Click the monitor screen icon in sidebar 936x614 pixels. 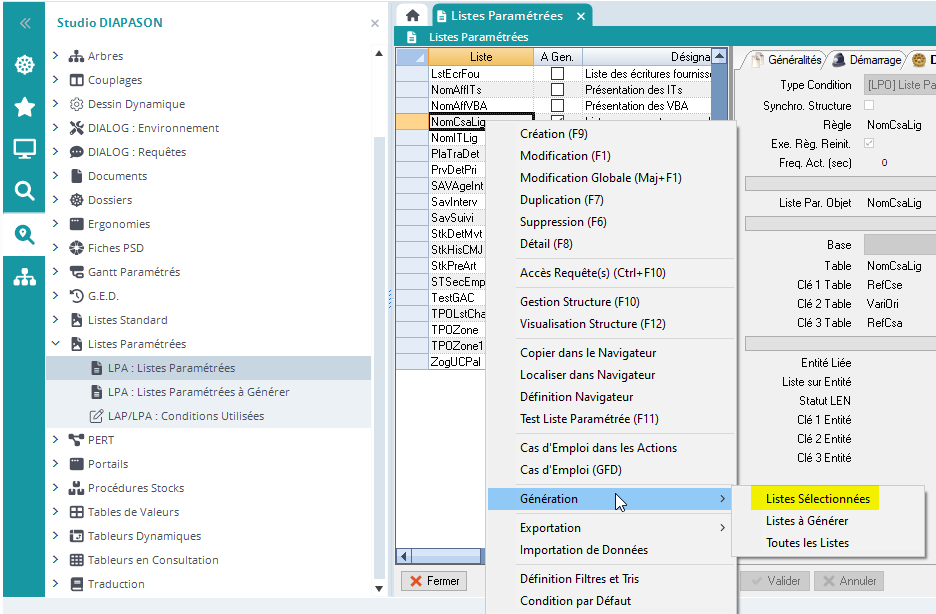tap(24, 149)
